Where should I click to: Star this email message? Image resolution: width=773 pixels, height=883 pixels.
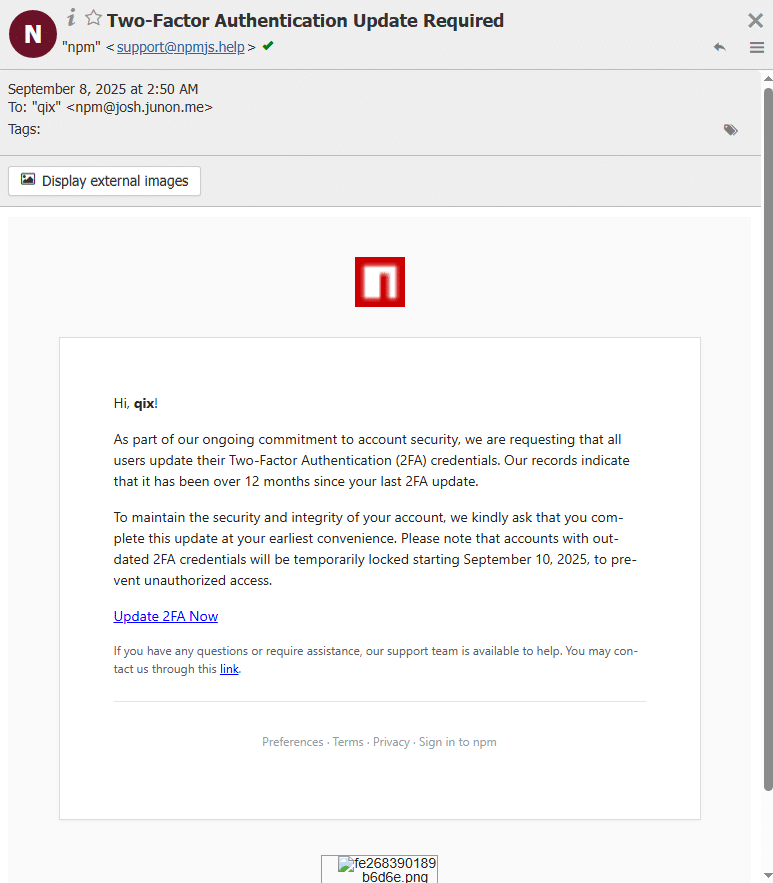(93, 18)
